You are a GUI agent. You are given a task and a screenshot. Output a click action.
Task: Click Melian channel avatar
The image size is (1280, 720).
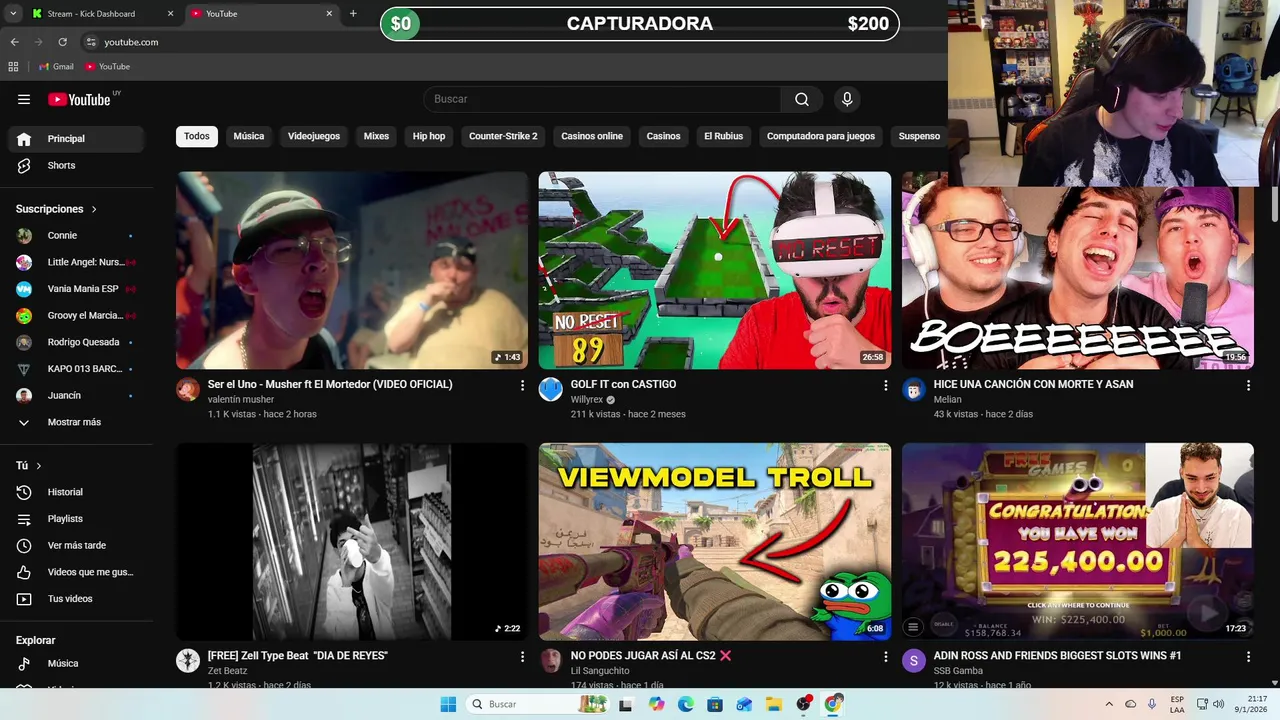[x=914, y=390]
